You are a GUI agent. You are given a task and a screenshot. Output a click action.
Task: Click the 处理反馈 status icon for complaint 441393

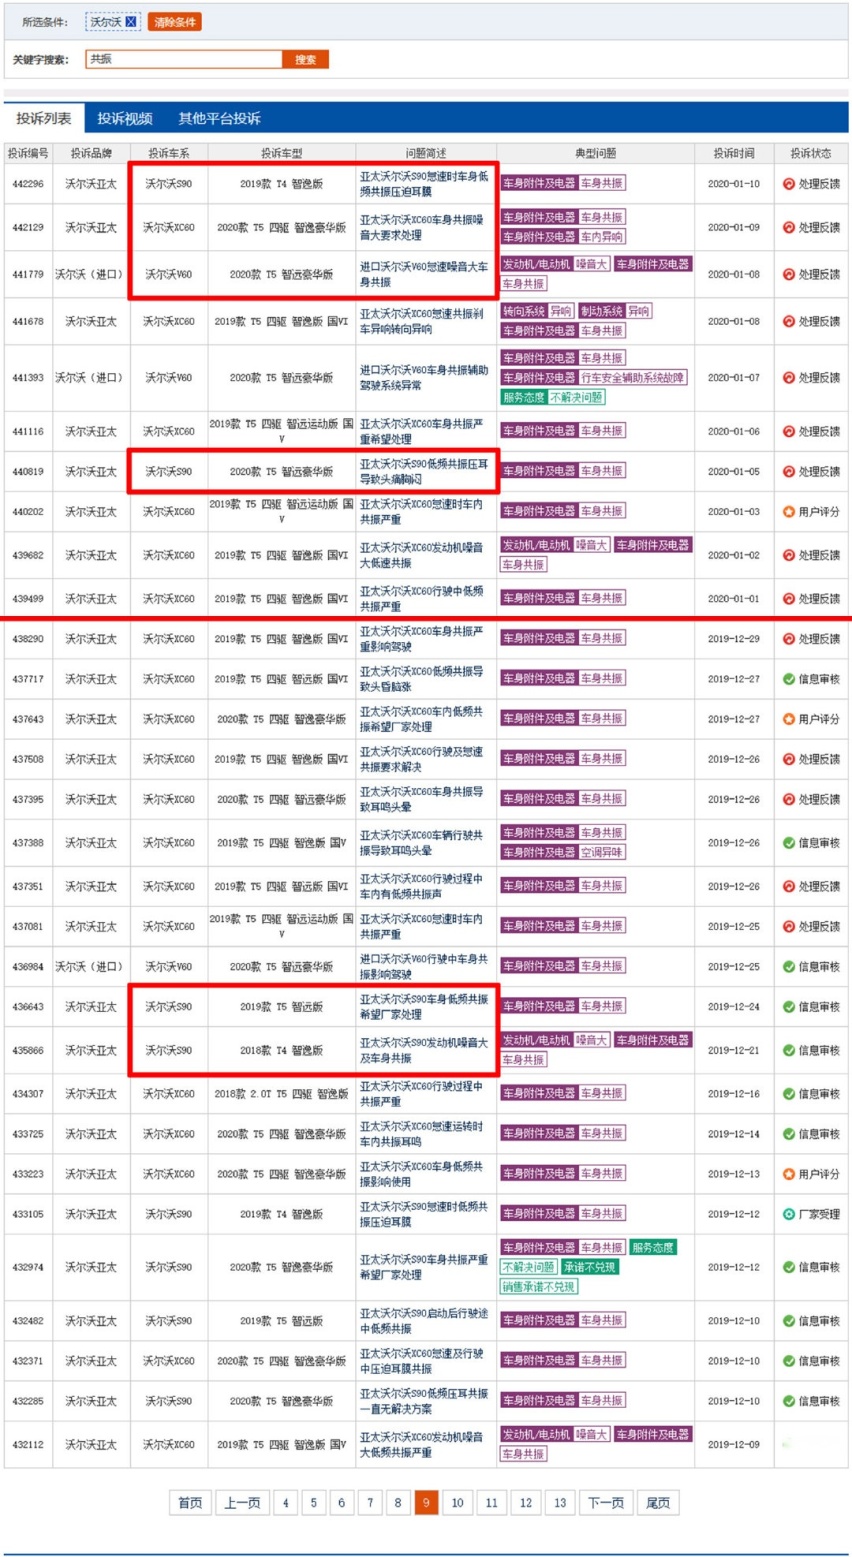(788, 377)
